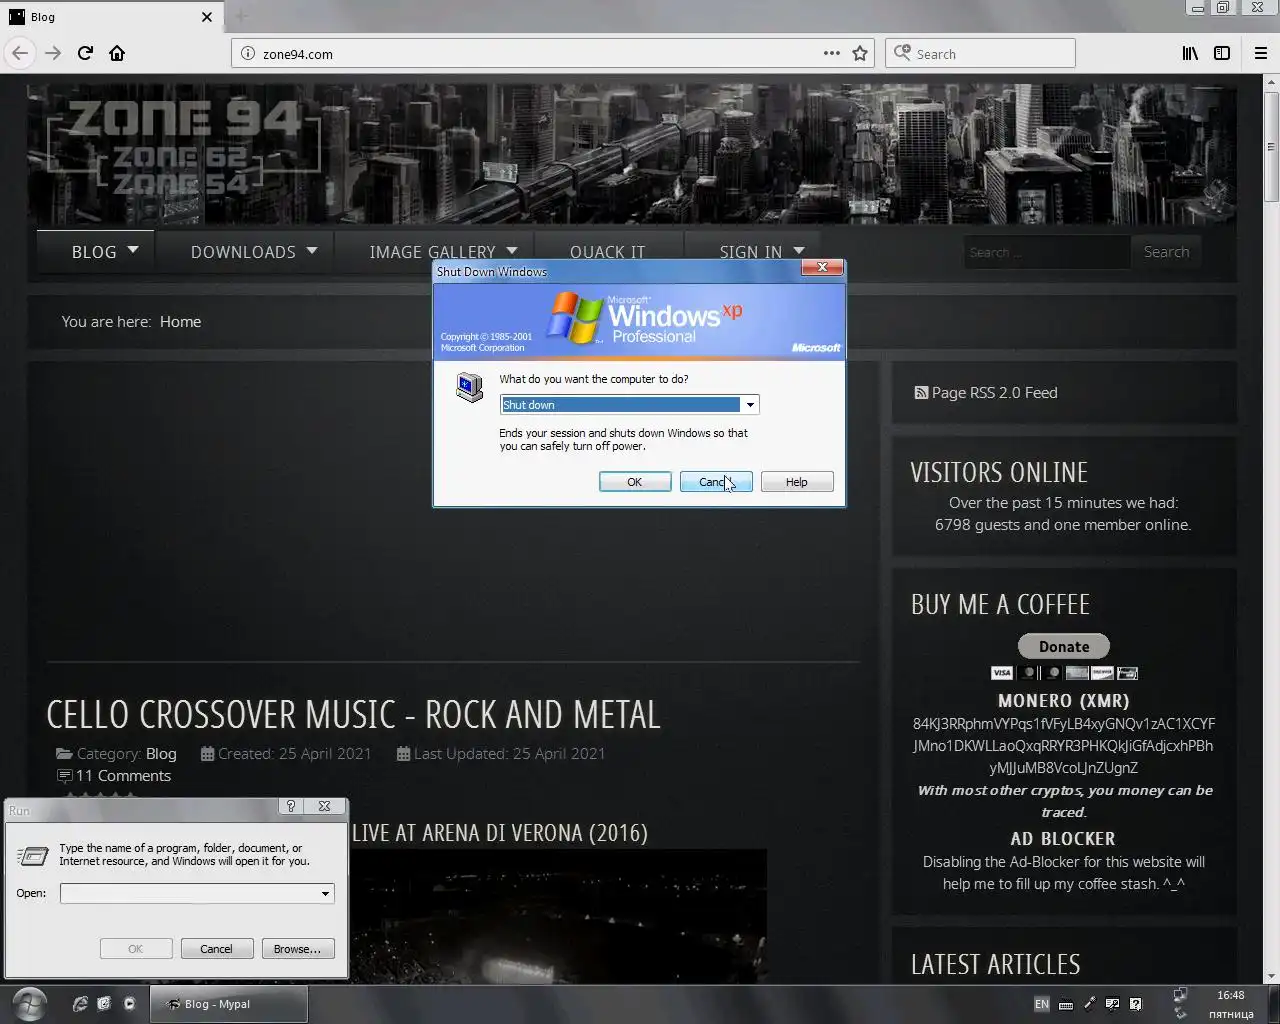This screenshot has width=1280, height=1024.
Task: Open the browser hamburger menu
Action: 1261,53
